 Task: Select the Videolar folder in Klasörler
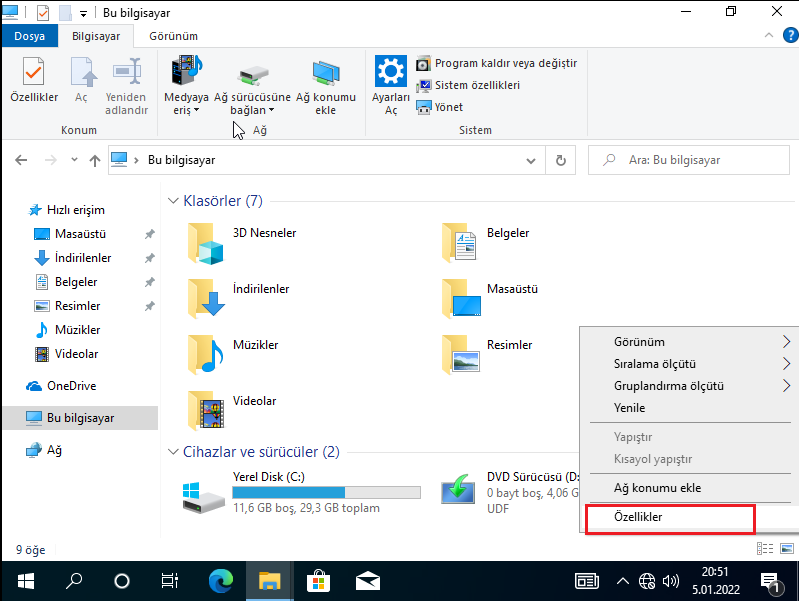[232, 411]
